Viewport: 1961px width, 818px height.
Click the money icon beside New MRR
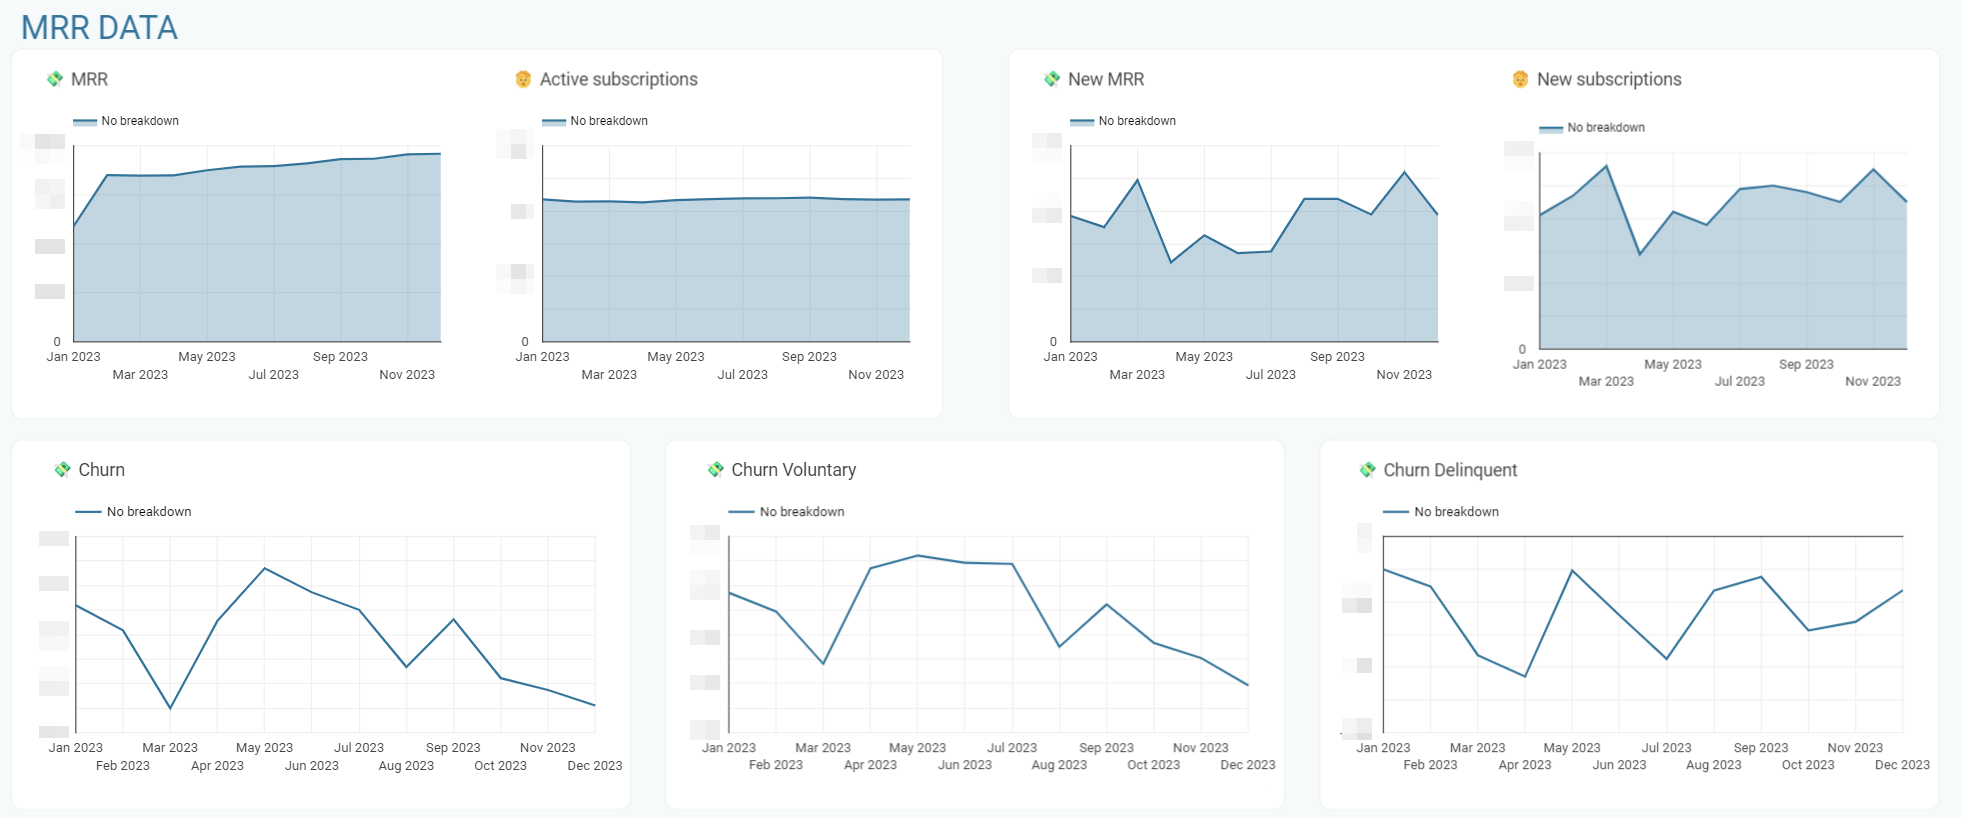[x=1052, y=79]
